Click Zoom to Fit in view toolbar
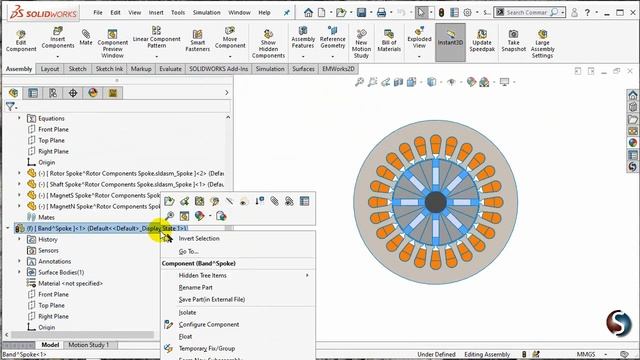The image size is (640, 360). (x=359, y=82)
